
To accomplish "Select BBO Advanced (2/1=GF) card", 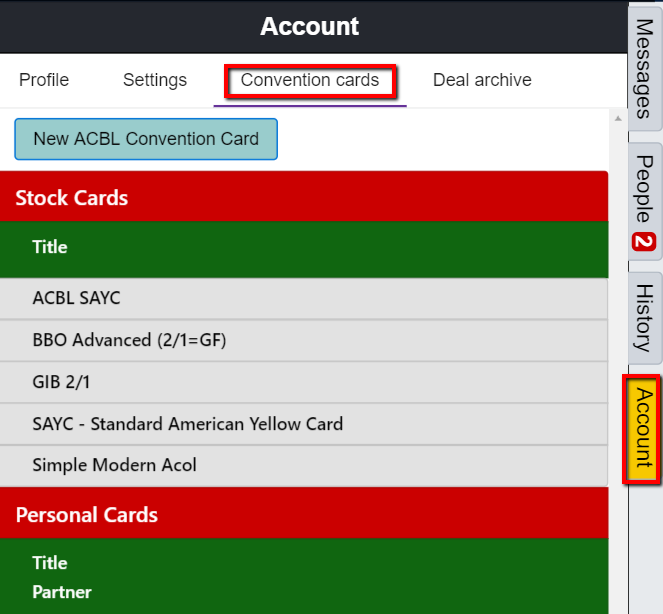I will (129, 340).
